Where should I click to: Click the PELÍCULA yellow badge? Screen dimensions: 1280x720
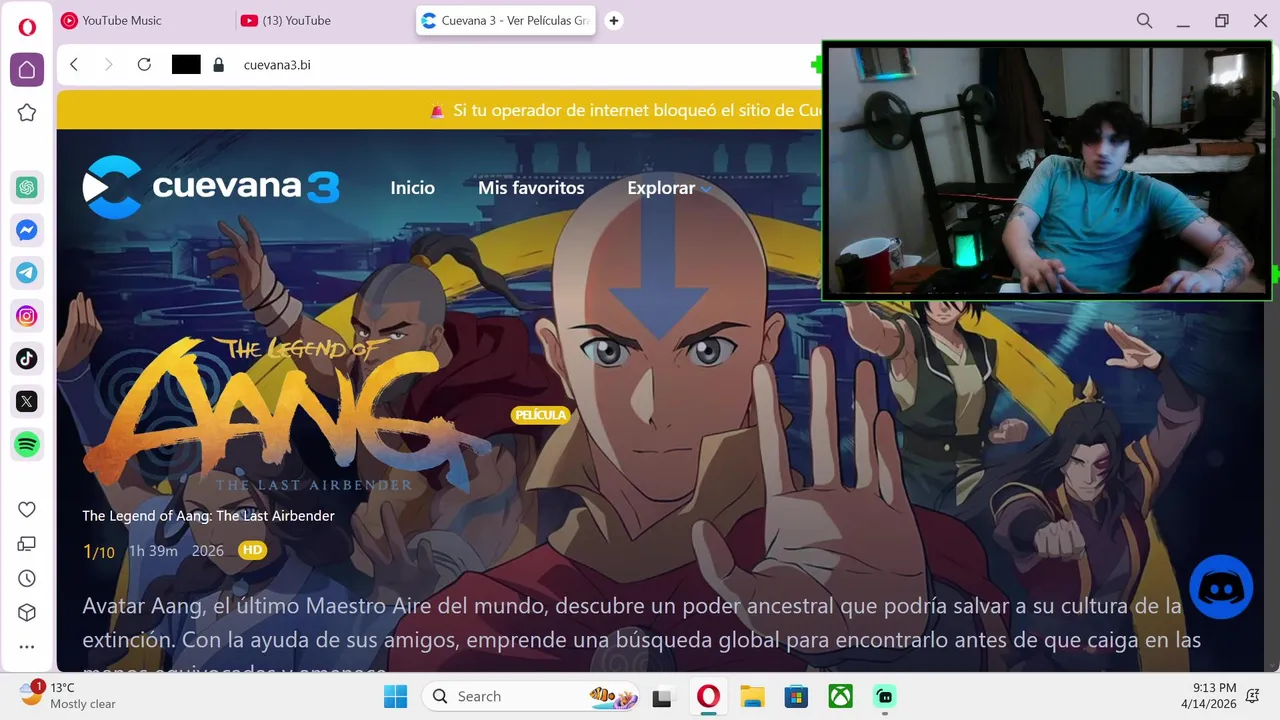pos(539,415)
